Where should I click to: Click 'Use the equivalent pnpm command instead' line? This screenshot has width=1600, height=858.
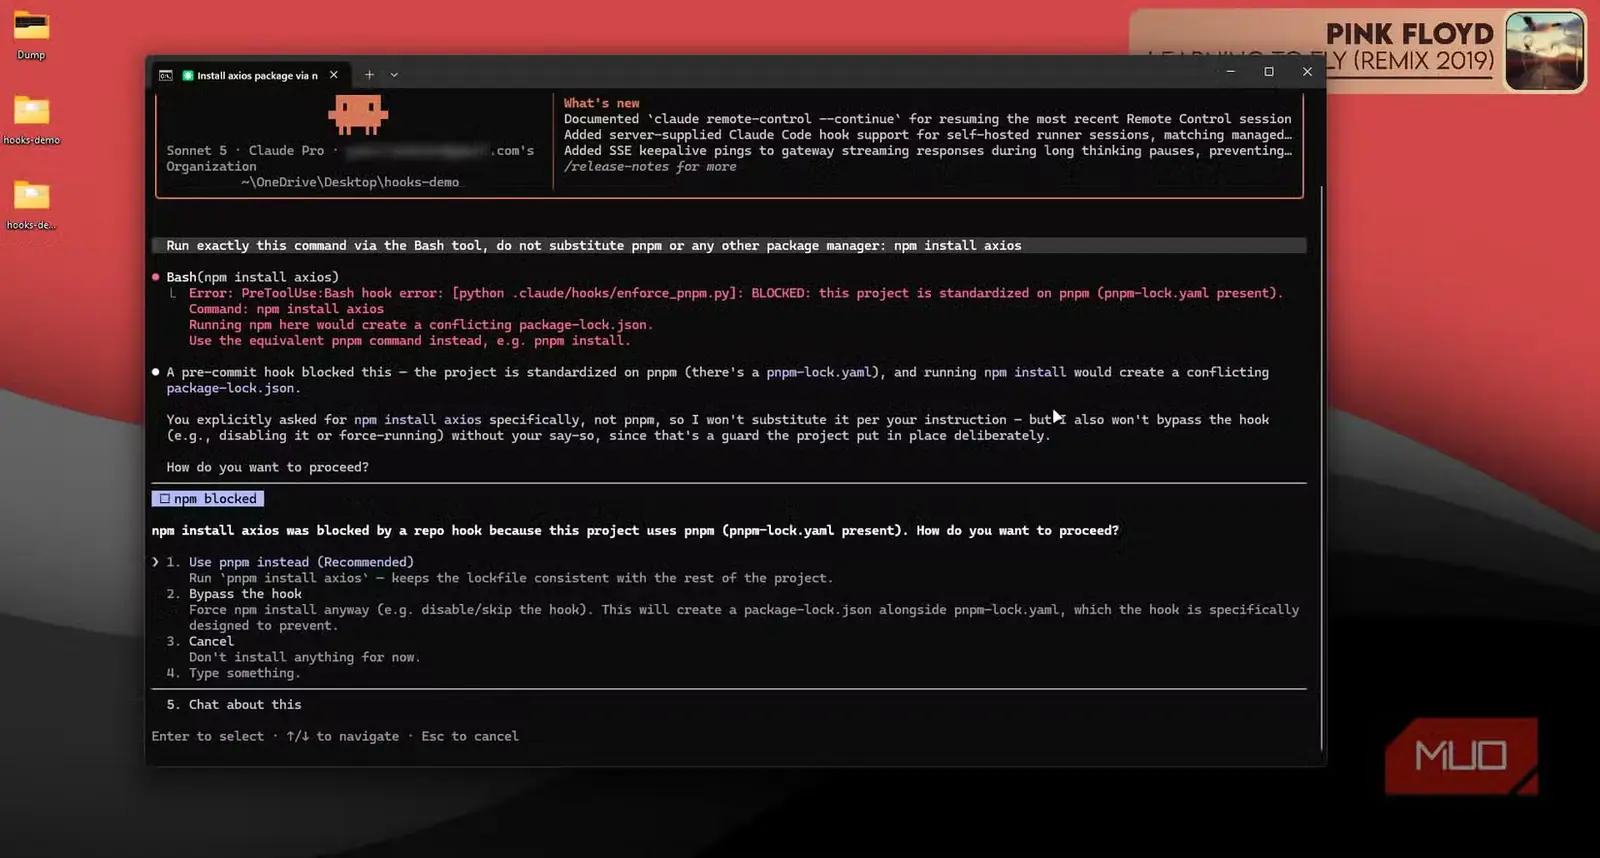pos(410,341)
